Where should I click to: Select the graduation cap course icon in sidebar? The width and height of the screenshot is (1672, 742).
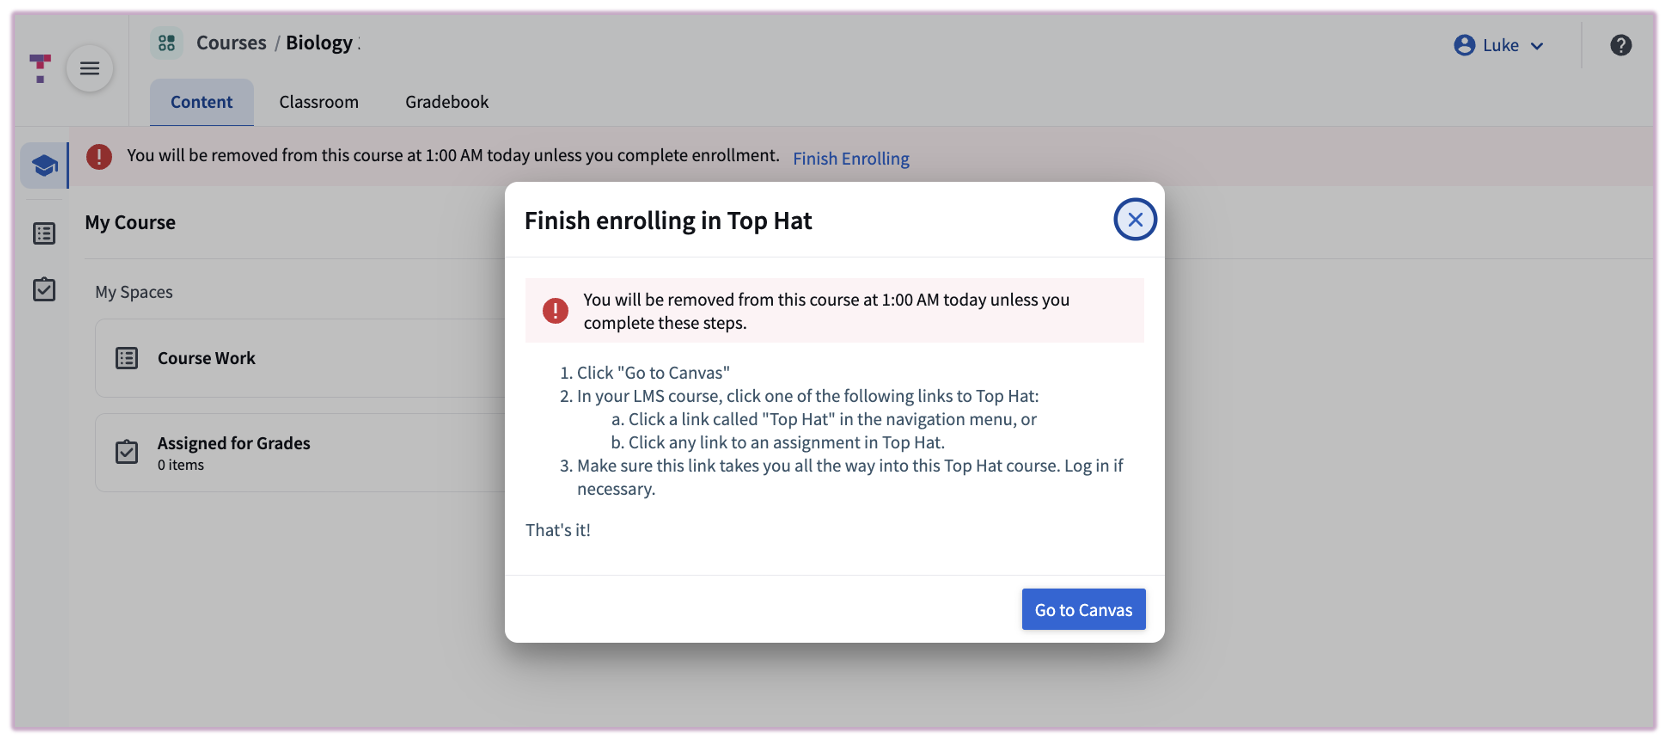coord(42,165)
